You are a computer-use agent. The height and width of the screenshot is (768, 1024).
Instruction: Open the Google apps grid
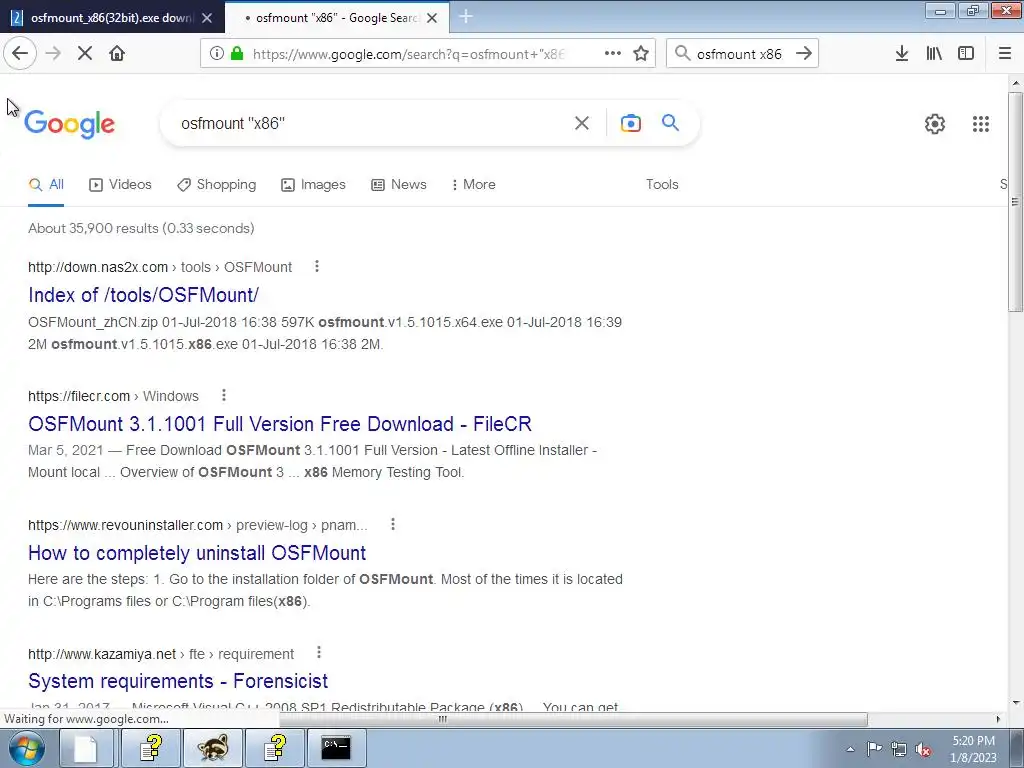click(981, 124)
